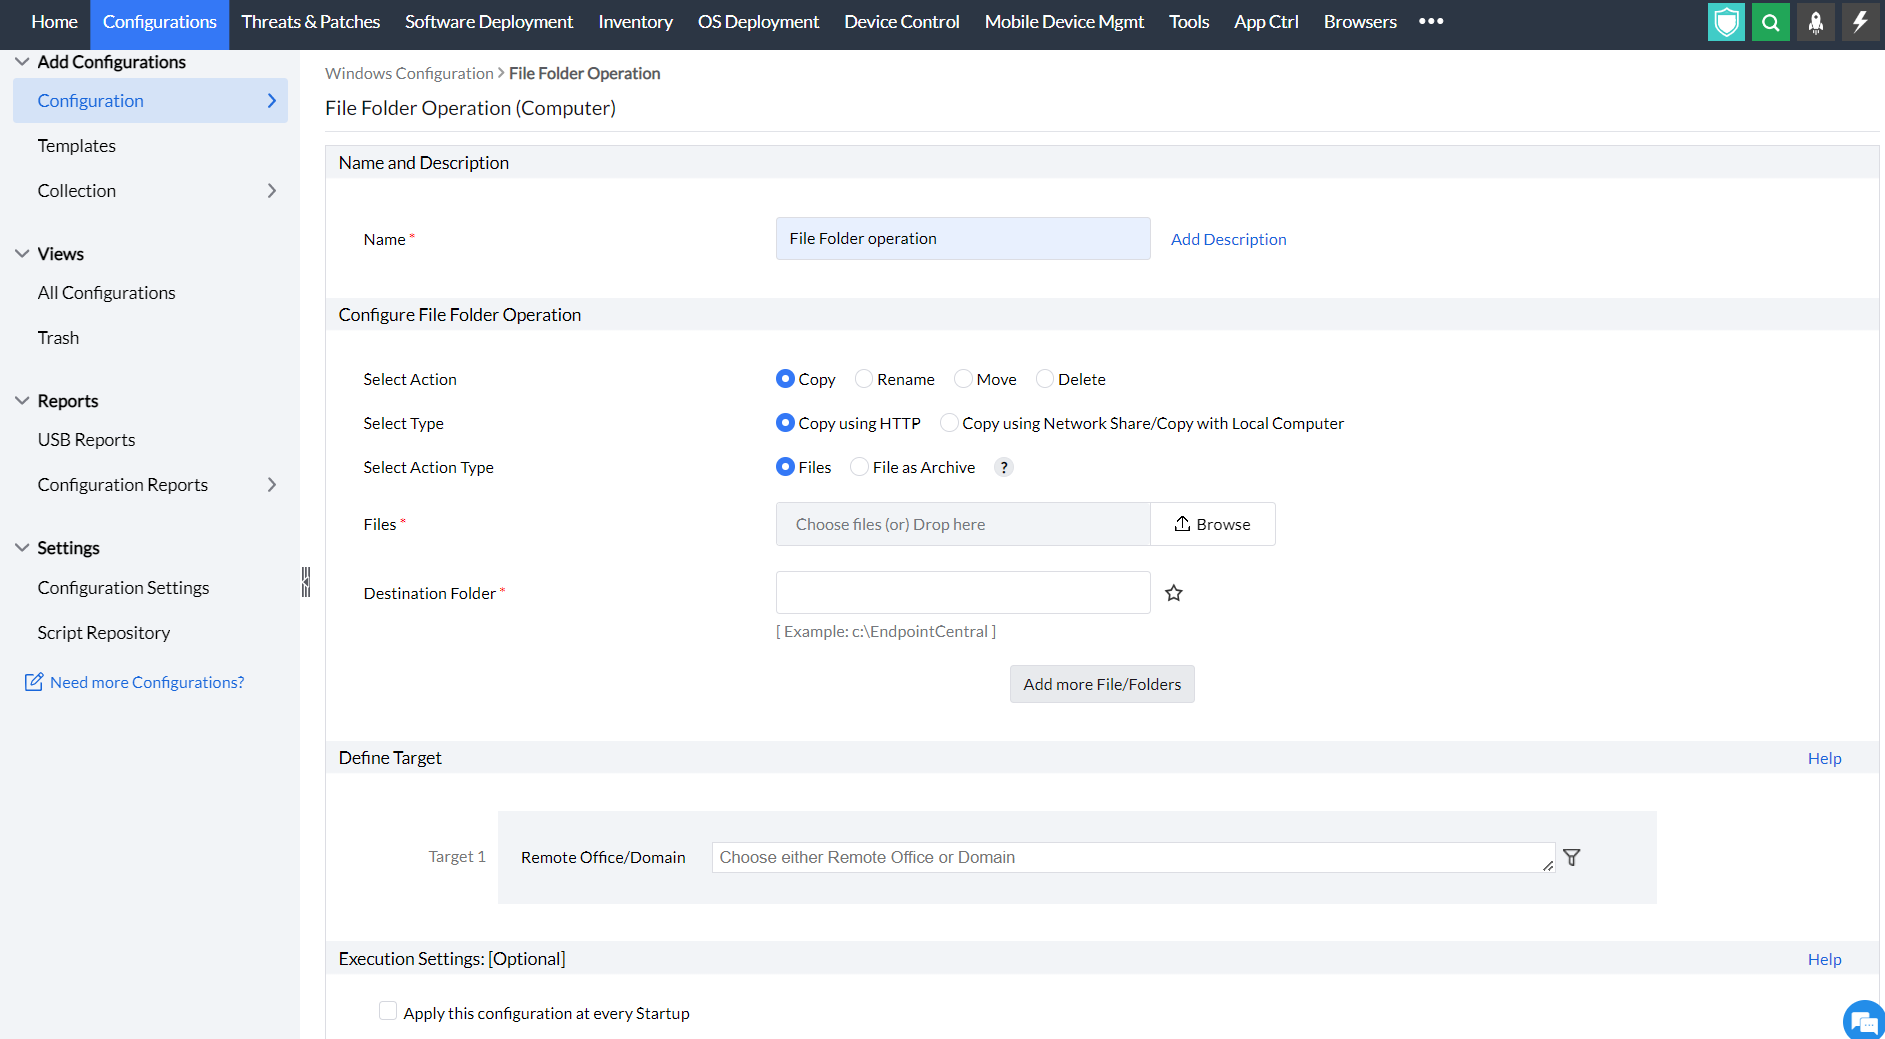The image size is (1885, 1039).
Task: Click the star icon beside Destination Folder
Action: 1174,593
